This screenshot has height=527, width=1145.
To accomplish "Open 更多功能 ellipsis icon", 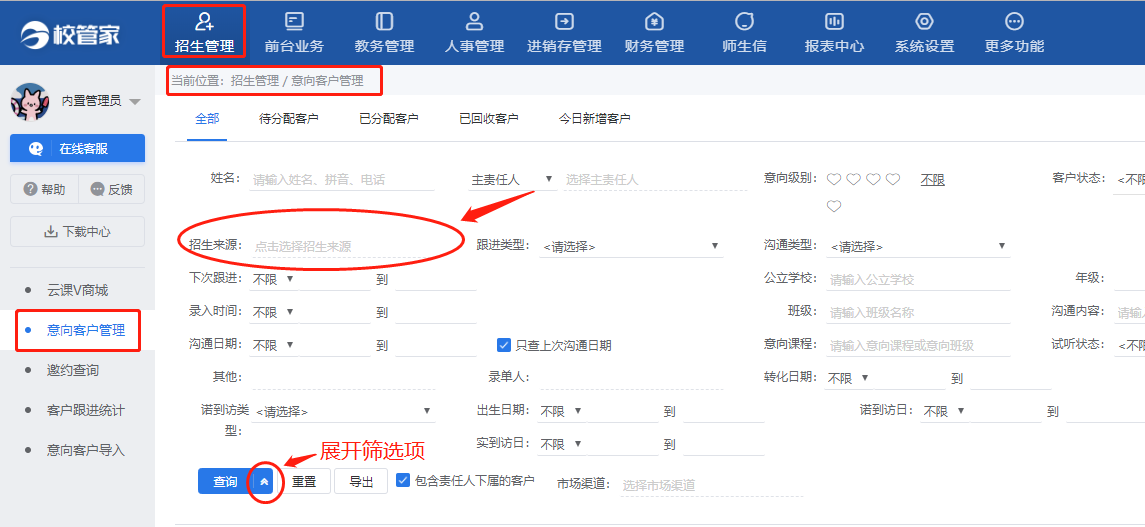I will tap(1014, 20).
